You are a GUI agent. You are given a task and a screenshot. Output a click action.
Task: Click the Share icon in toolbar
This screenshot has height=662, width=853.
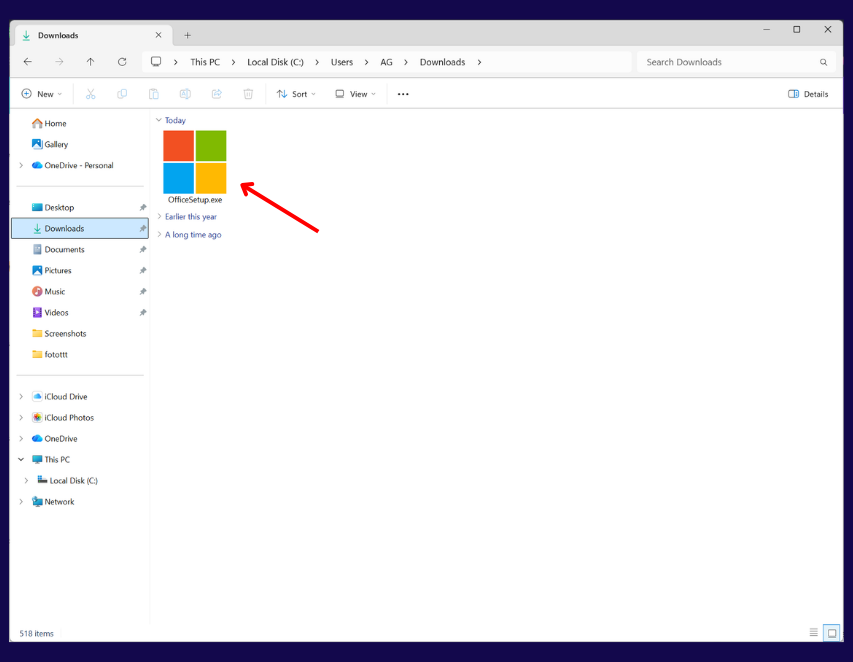coord(217,94)
